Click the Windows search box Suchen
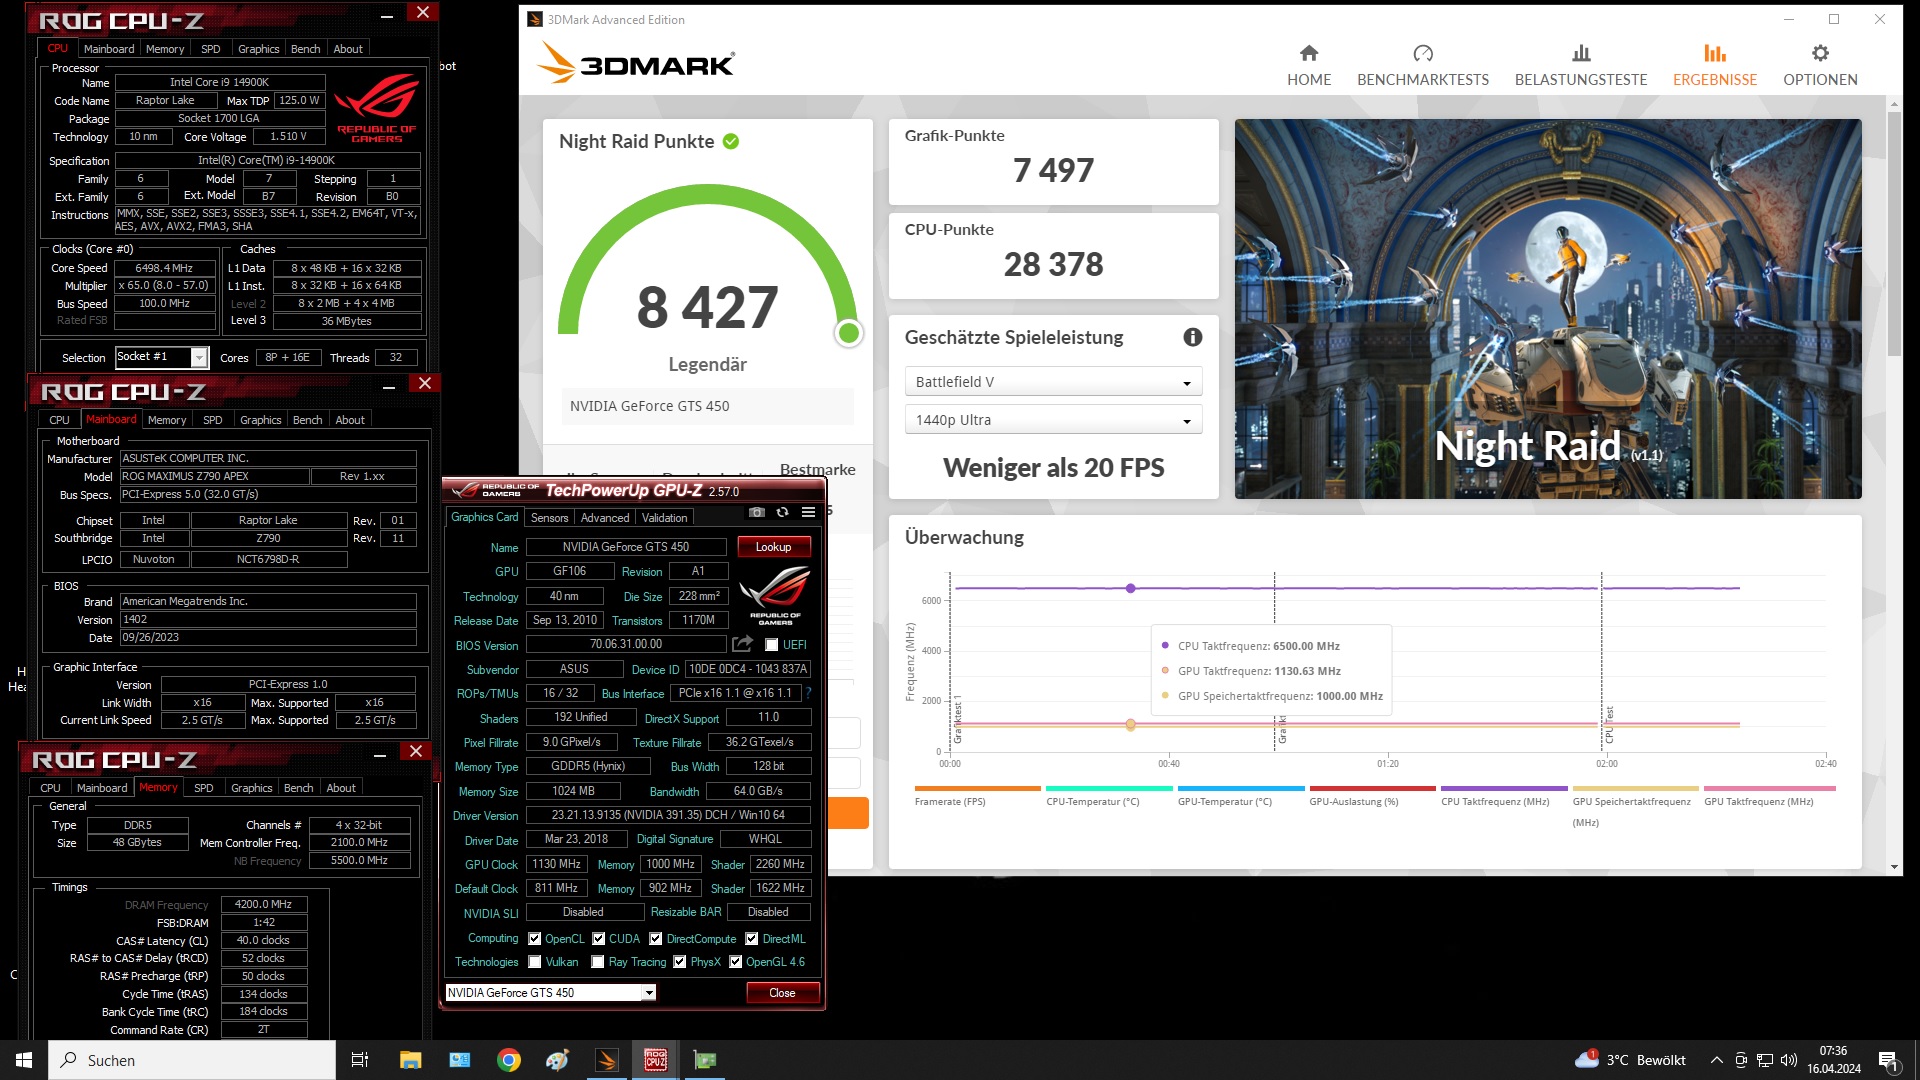The image size is (1920, 1080). coord(192,1060)
